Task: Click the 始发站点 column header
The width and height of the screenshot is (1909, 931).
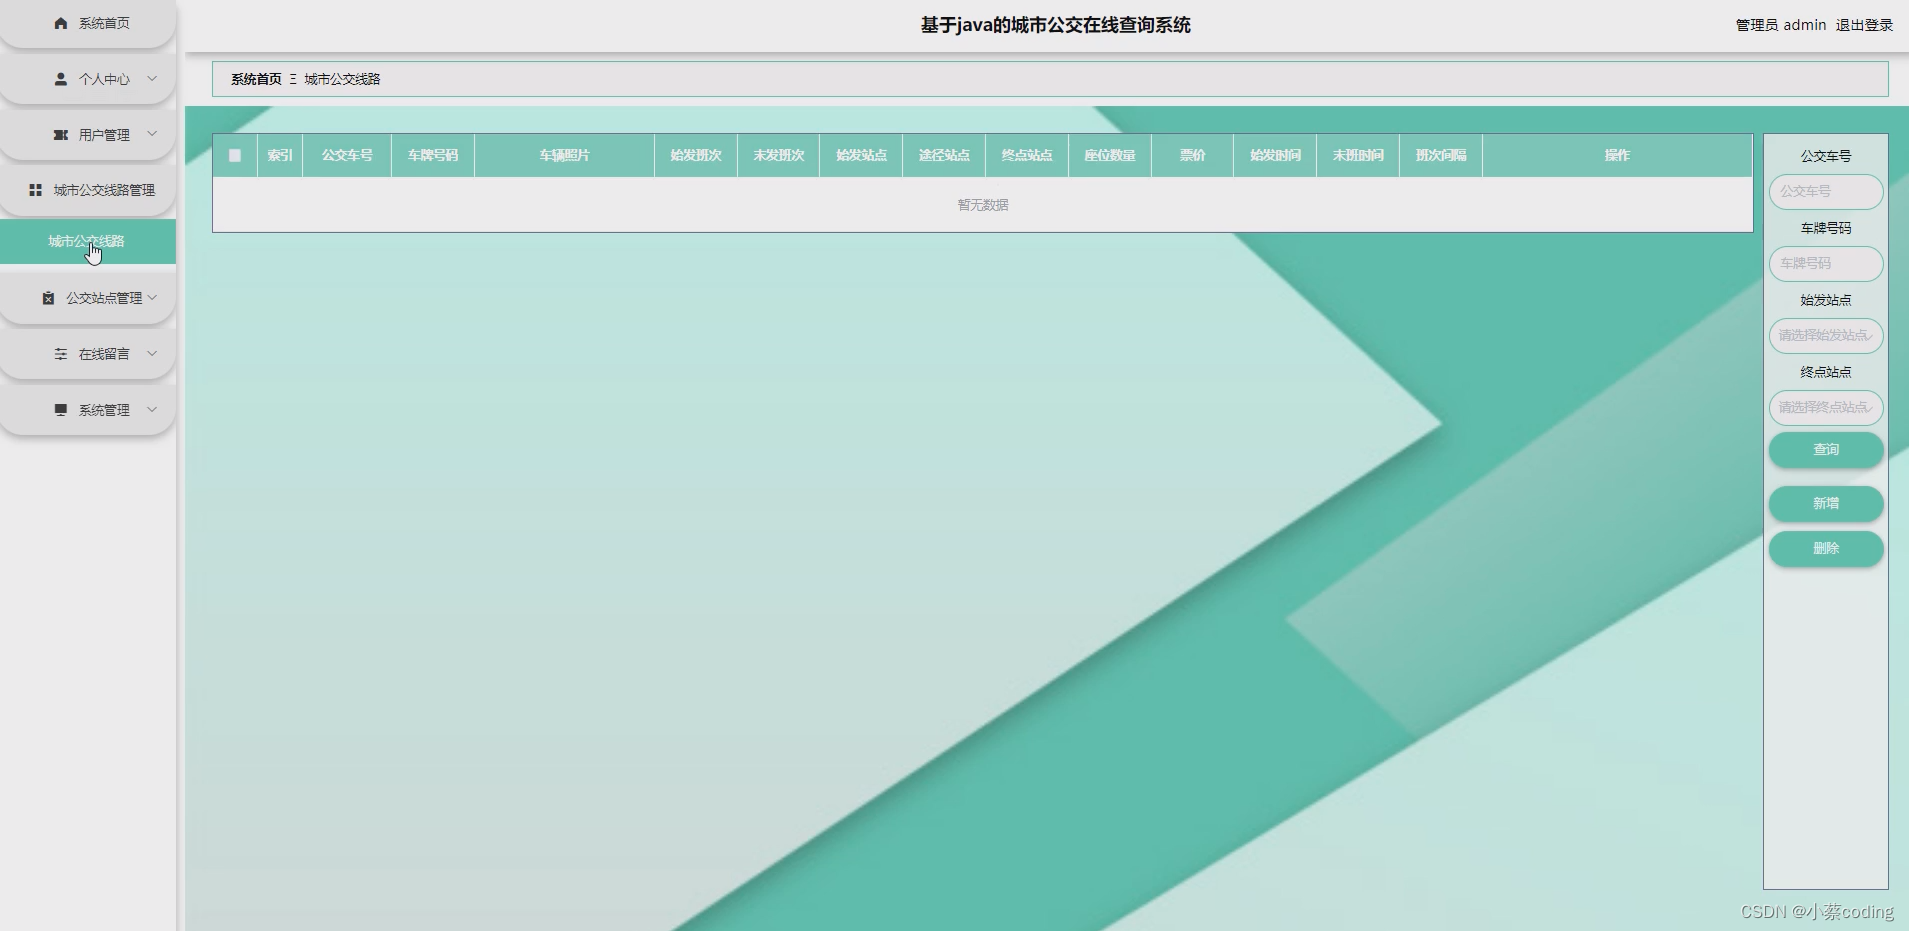Action: (861, 156)
